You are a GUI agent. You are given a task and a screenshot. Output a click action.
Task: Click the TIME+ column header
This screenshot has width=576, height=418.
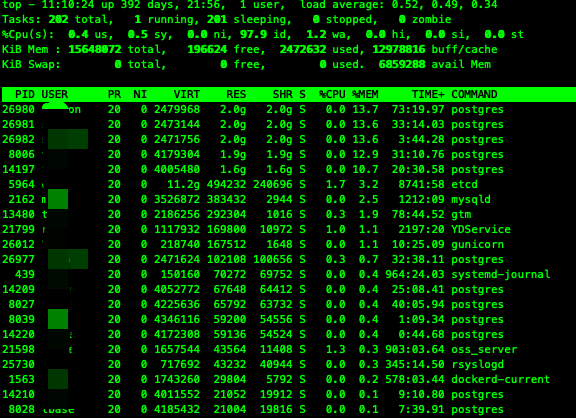428,94
